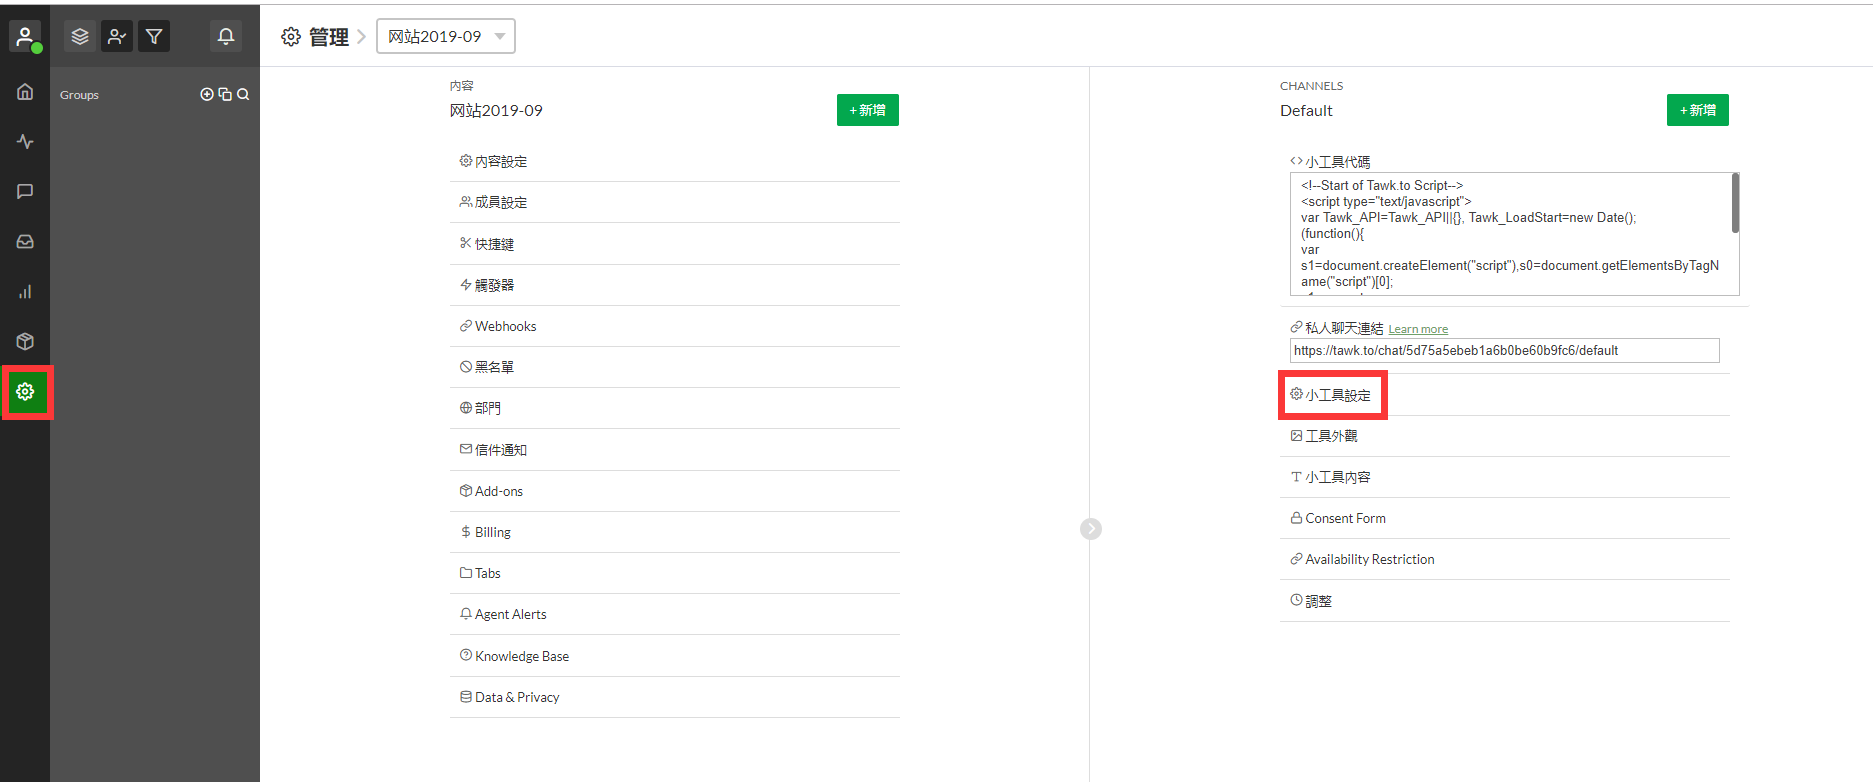The width and height of the screenshot is (1873, 782).
Task: Open the user status profile icon
Action: [25, 37]
